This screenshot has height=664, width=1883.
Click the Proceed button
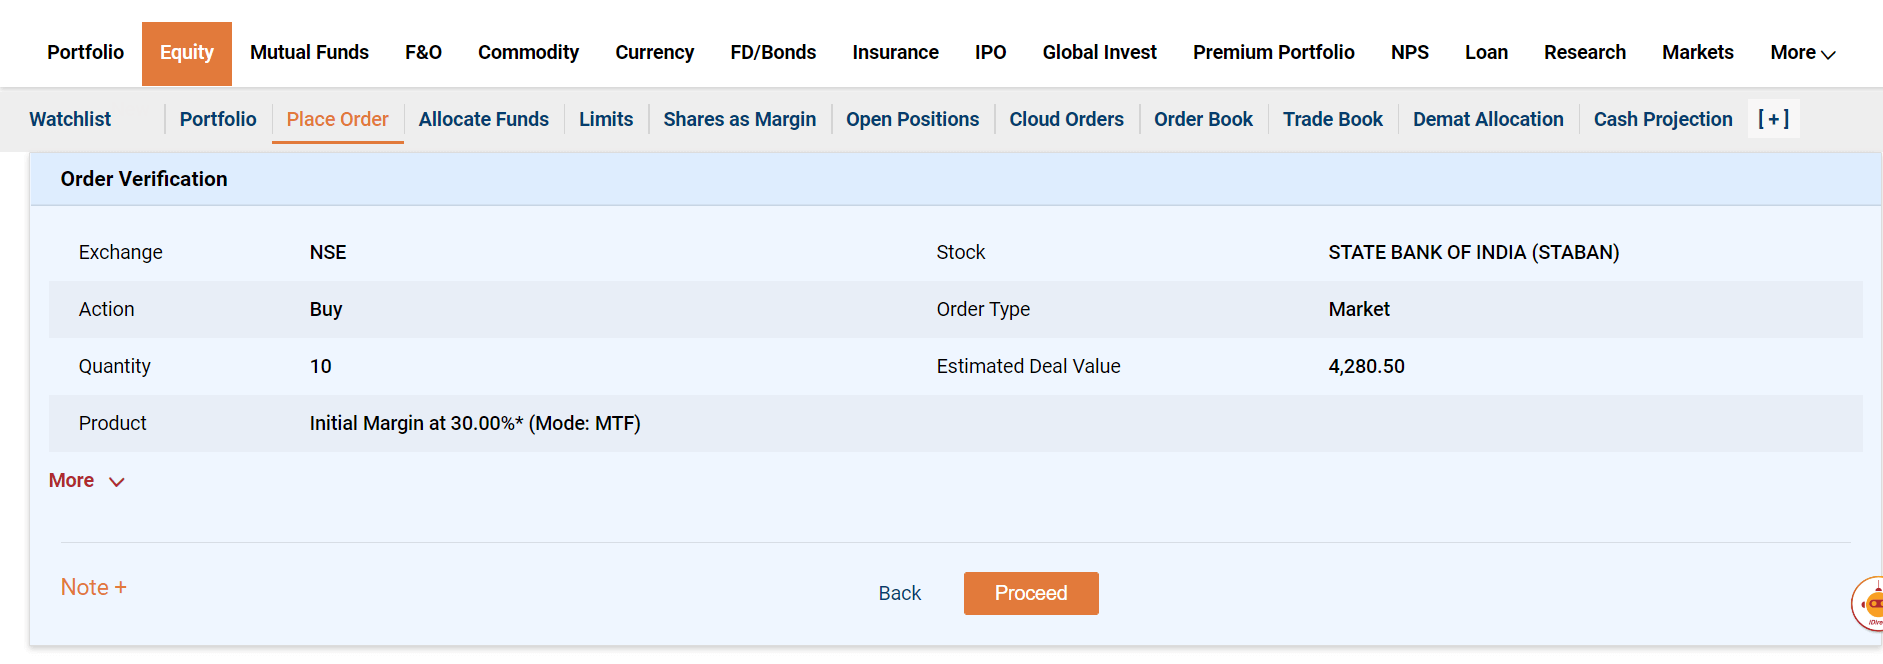point(1030,593)
